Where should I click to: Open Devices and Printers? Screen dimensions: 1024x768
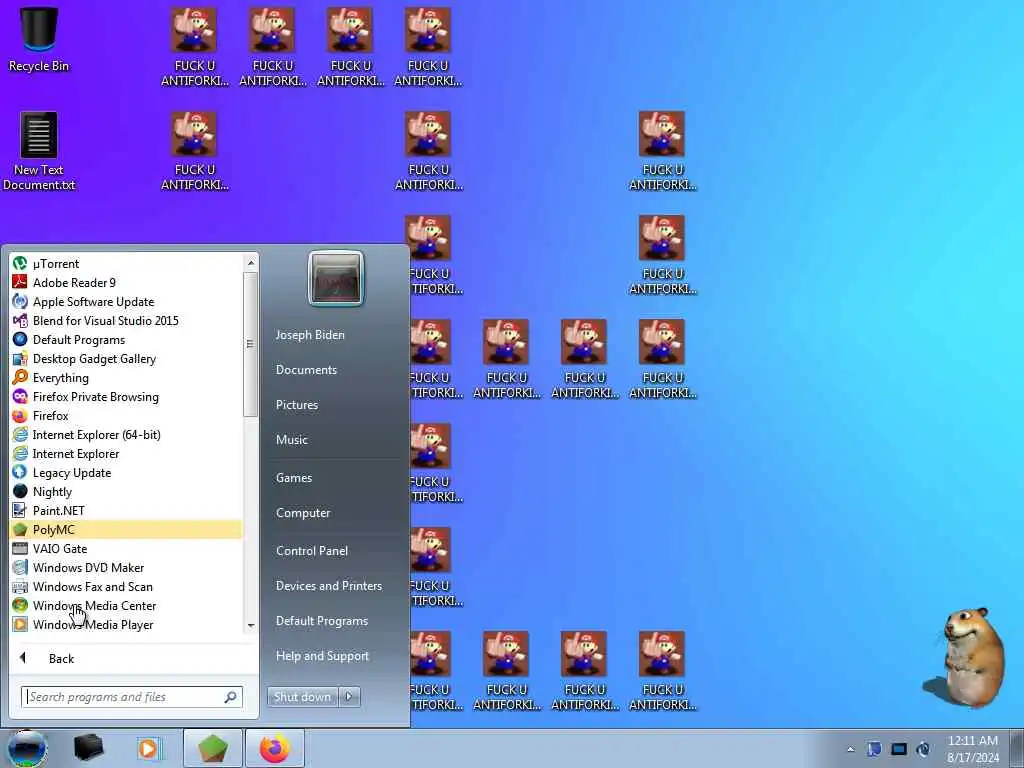329,586
